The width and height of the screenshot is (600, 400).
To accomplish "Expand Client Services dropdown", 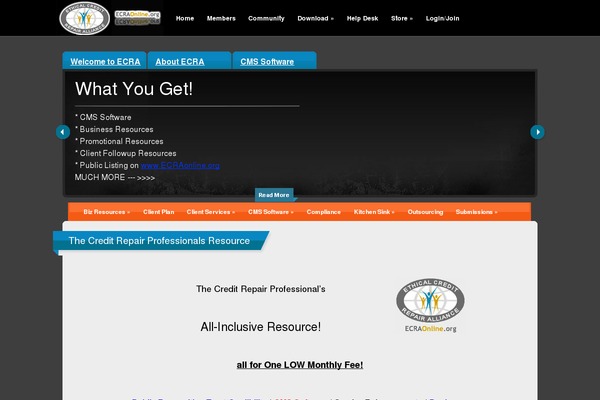I will [211, 212].
